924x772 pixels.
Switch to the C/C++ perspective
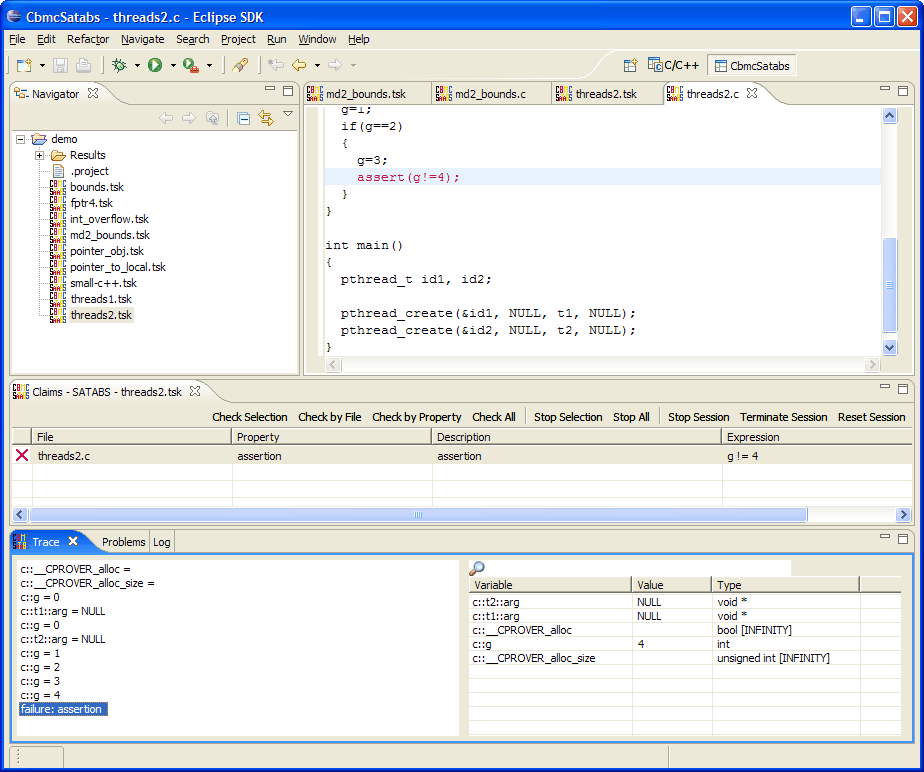674,65
